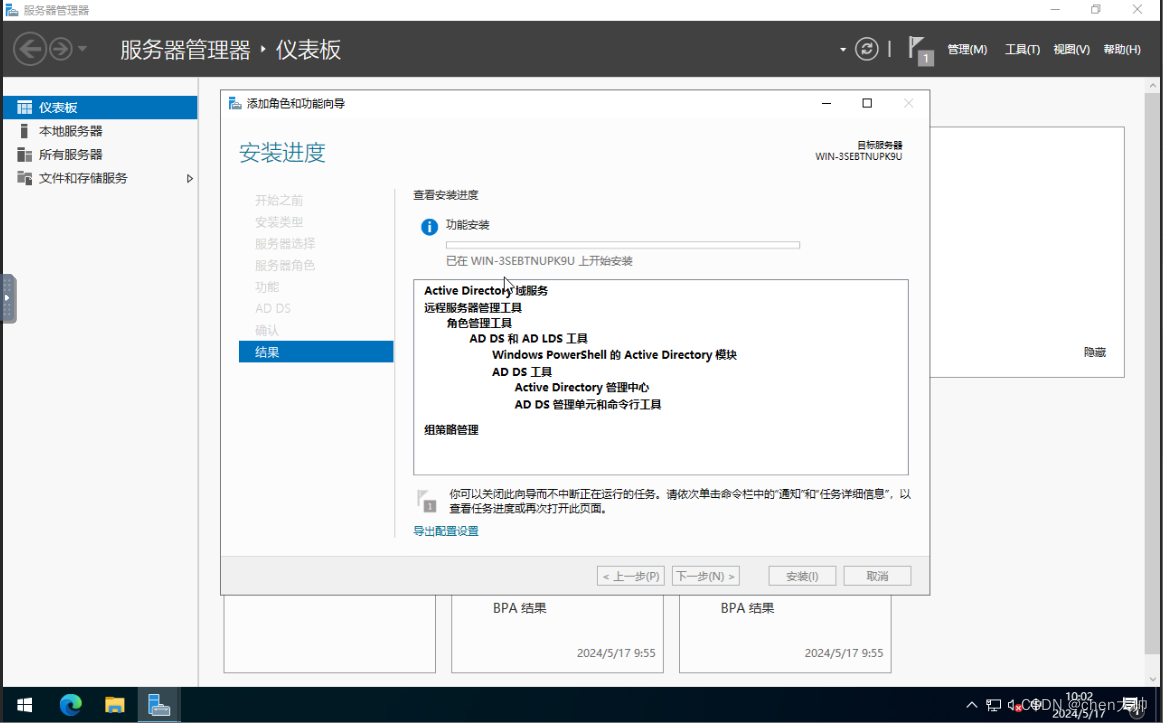Click 'Active Directory 管理中心' row
The height and width of the screenshot is (723, 1163).
pos(582,388)
